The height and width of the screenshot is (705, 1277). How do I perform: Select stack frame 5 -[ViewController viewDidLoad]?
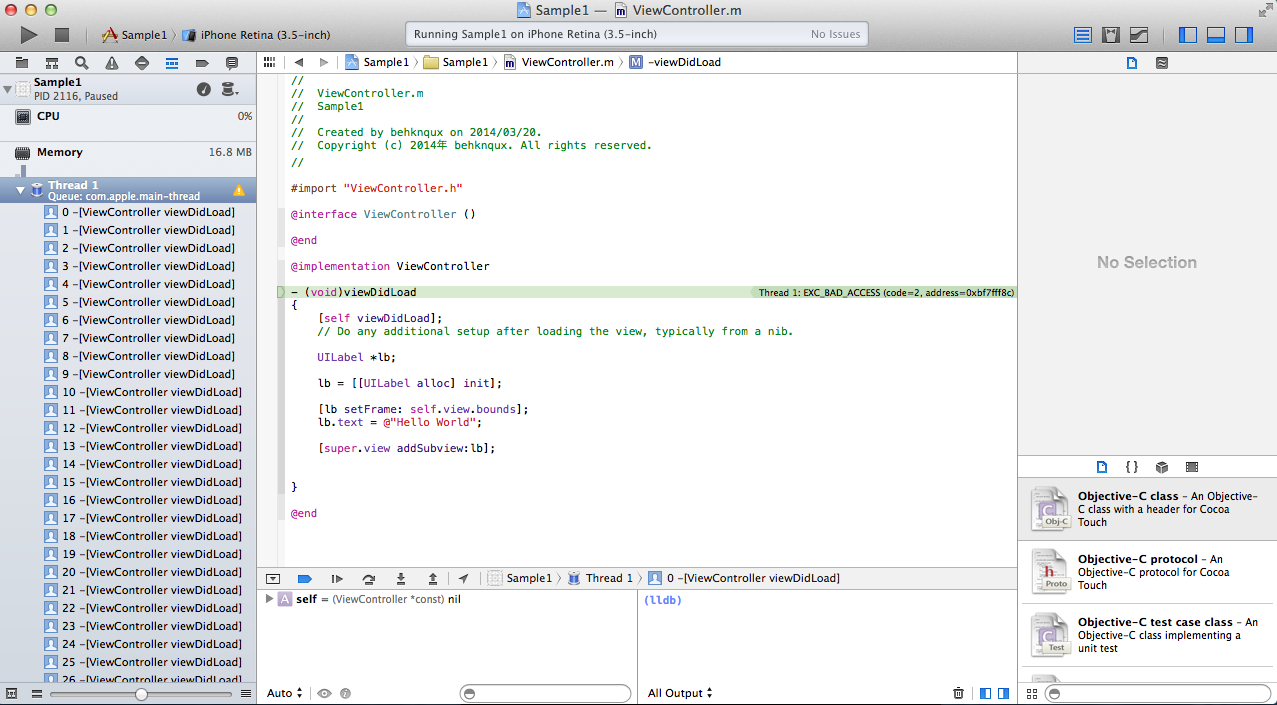pyautogui.click(x=148, y=302)
